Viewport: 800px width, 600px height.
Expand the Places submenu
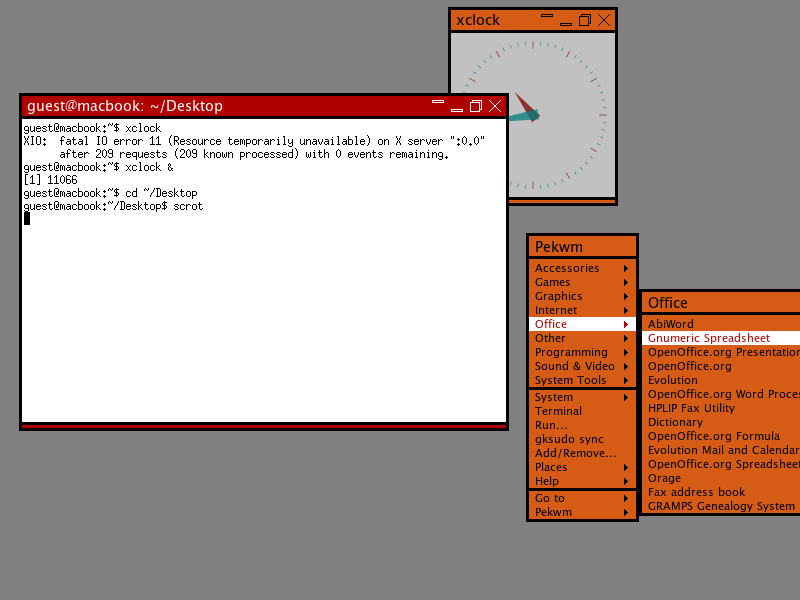pos(582,467)
